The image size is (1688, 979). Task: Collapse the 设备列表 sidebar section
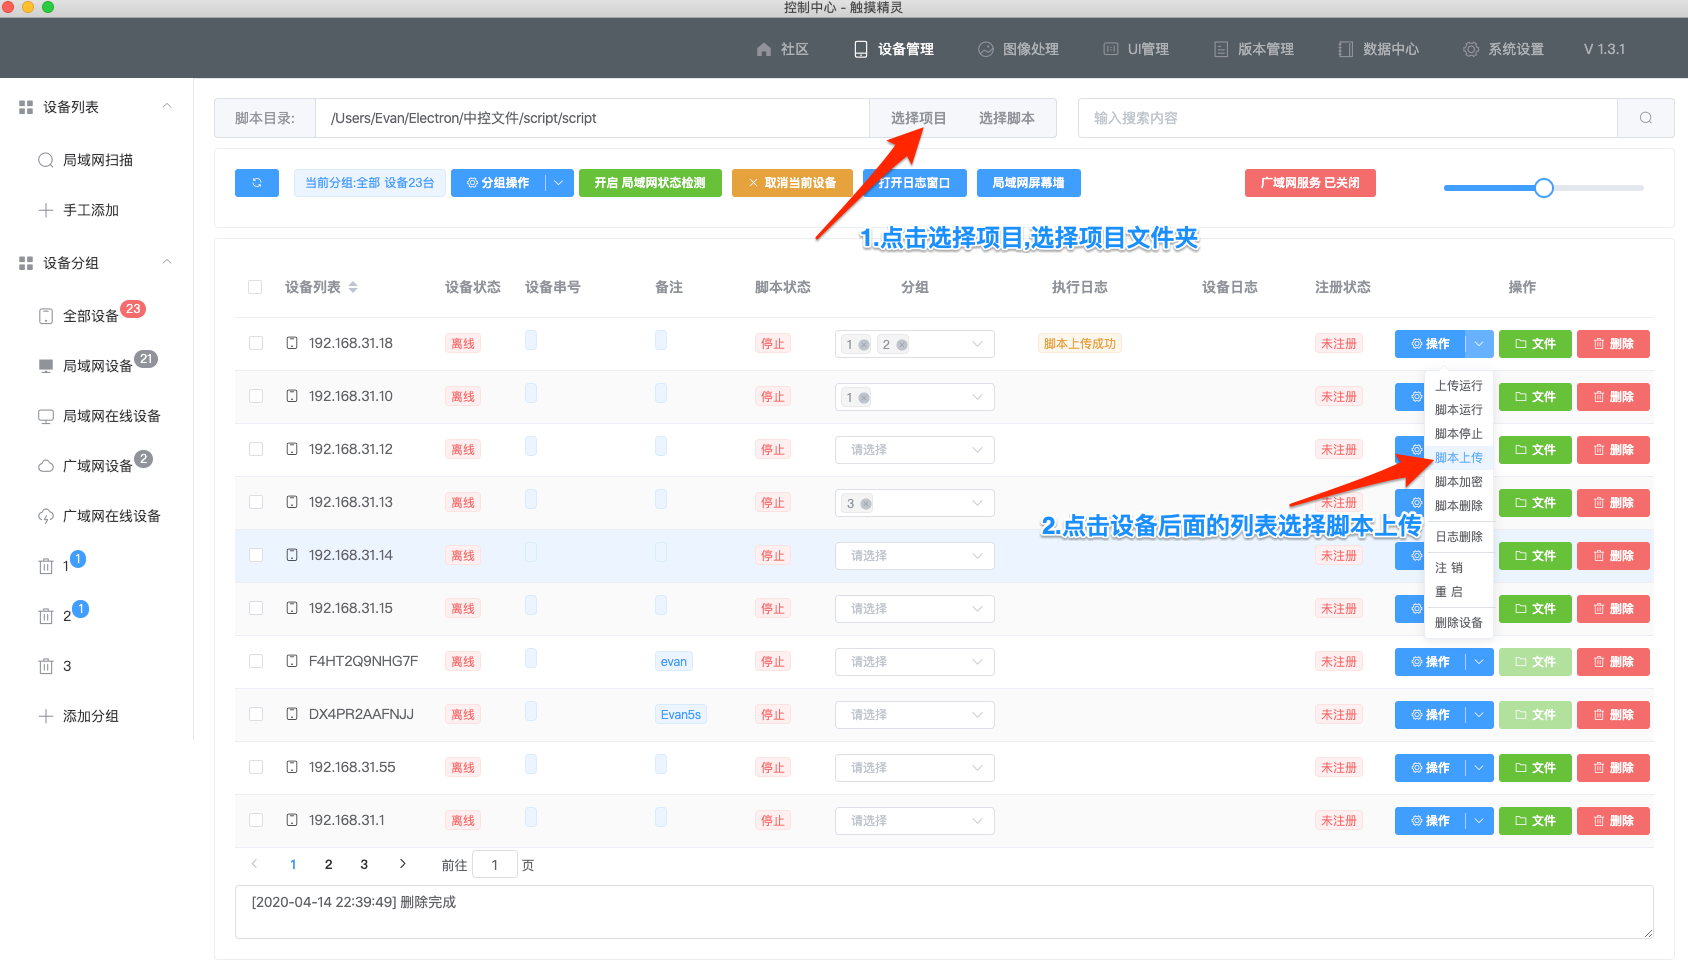click(167, 106)
